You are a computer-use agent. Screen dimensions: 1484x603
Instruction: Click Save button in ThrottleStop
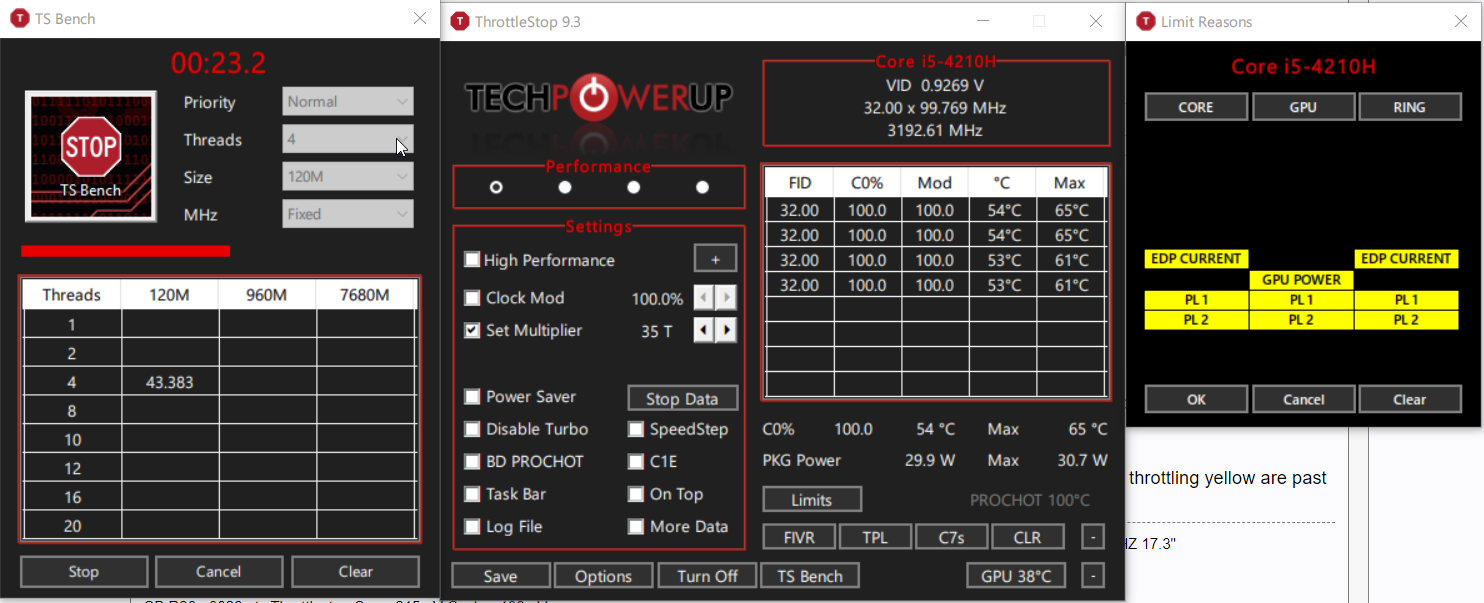click(x=501, y=576)
